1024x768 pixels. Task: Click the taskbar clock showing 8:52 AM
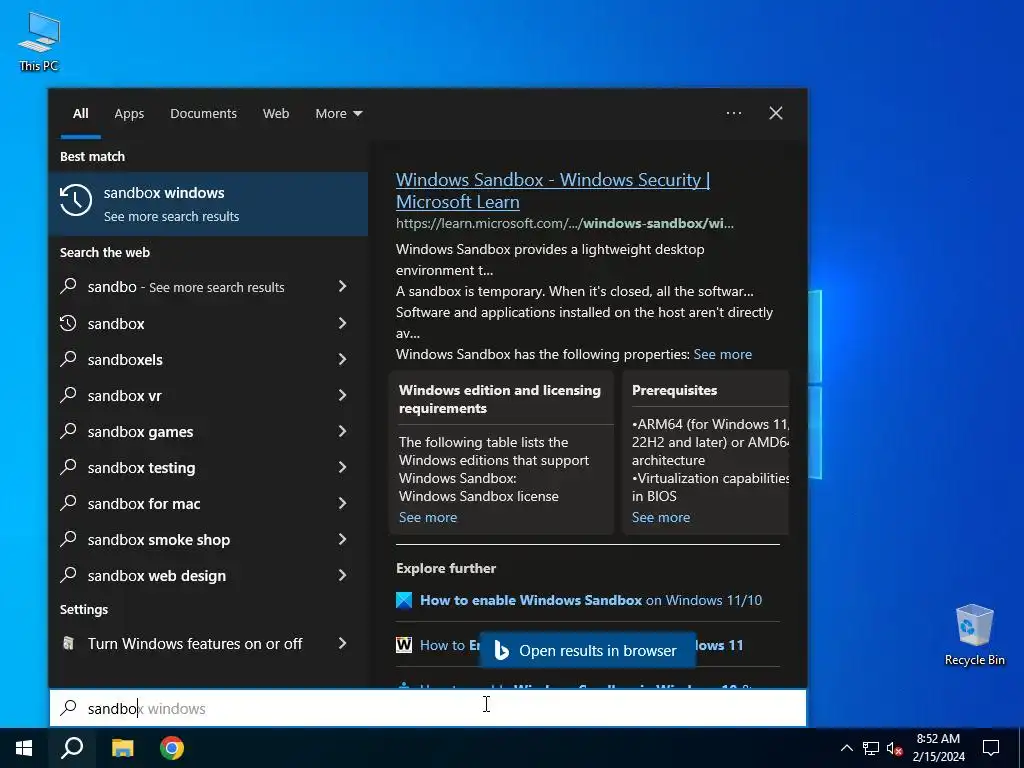tap(938, 748)
